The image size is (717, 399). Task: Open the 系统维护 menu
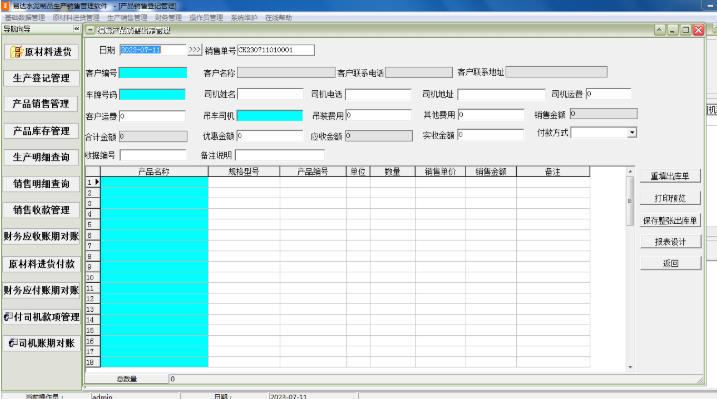tap(244, 17)
